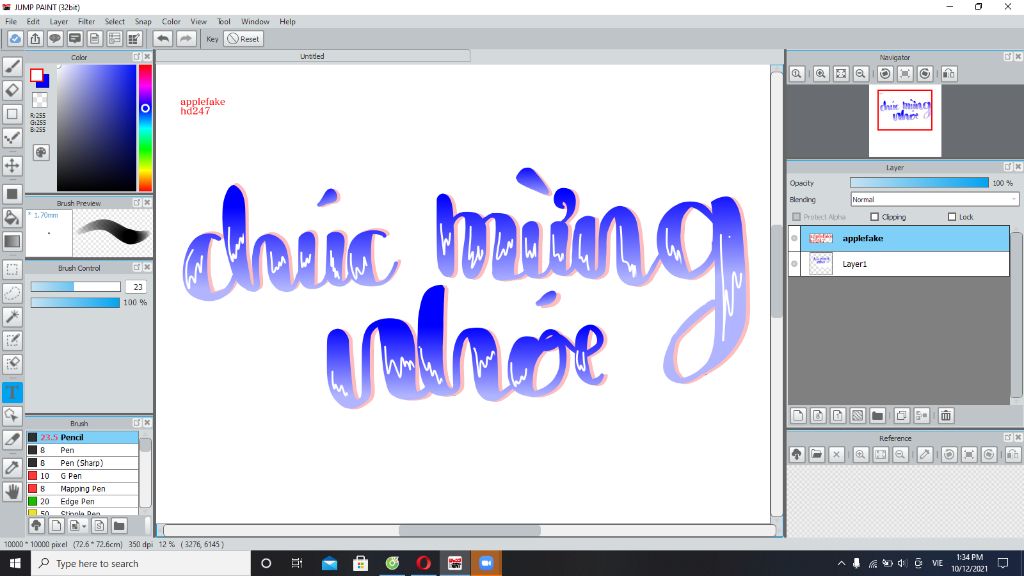Viewport: 1024px width, 576px height.
Task: Select the transparent color swatch
Action: click(40, 100)
